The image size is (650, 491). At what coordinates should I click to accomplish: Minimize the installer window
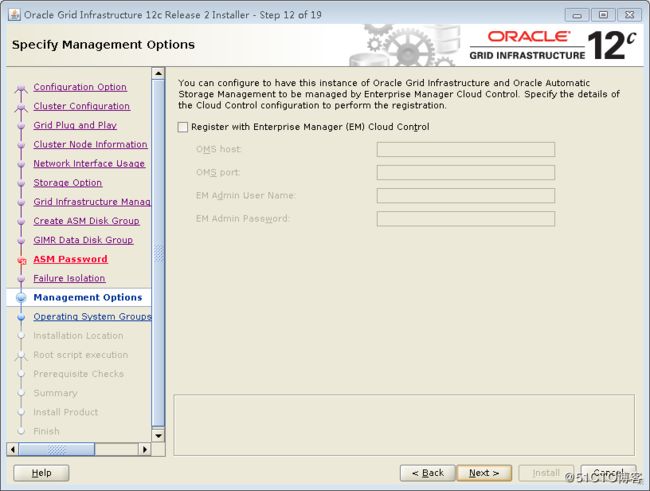click(x=577, y=15)
